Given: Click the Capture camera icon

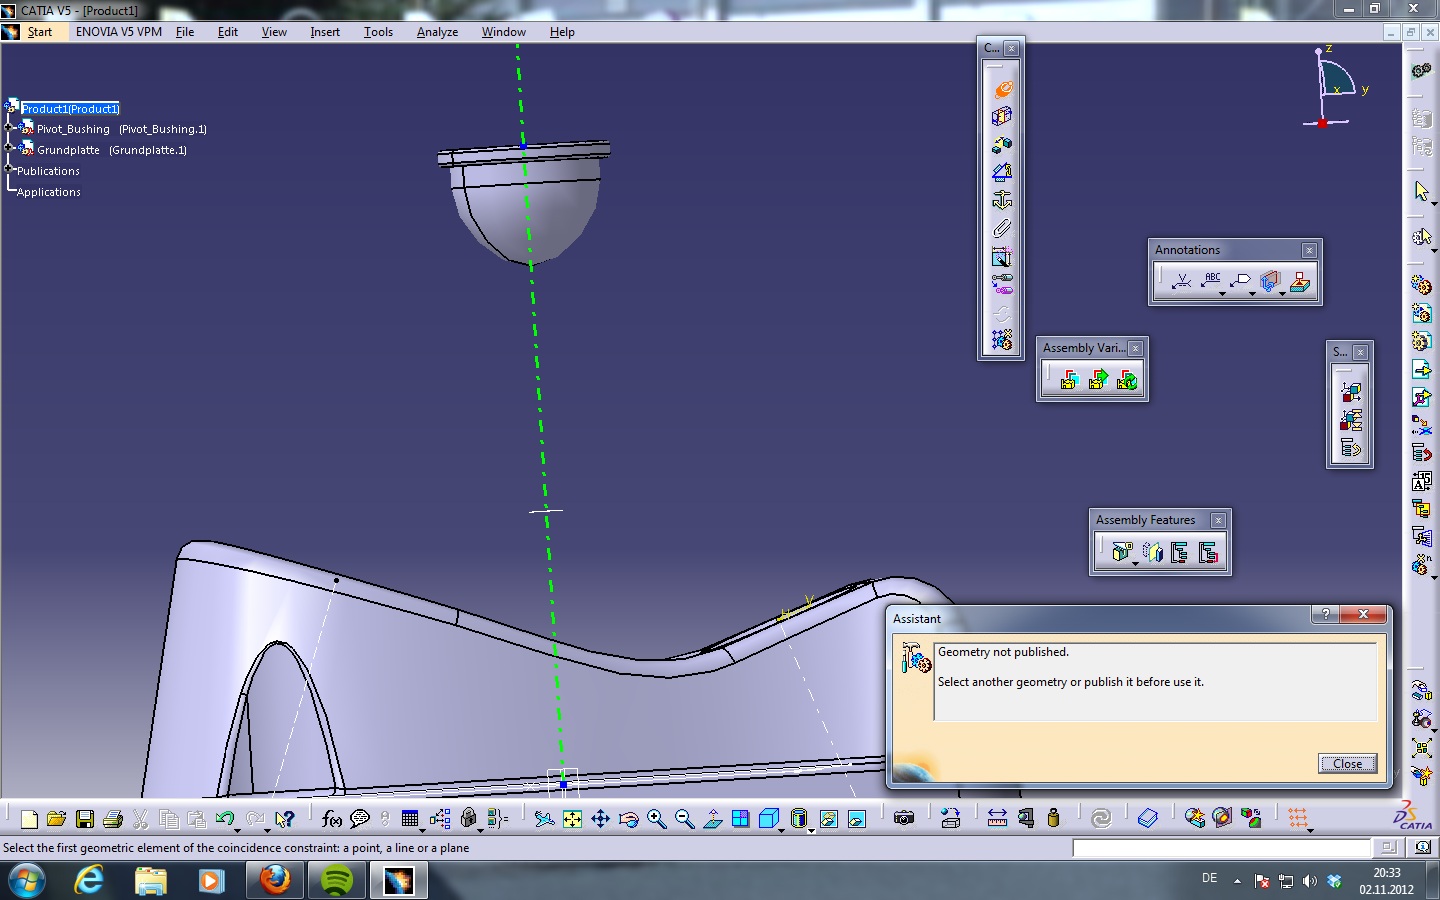Looking at the screenshot, I should (x=904, y=819).
